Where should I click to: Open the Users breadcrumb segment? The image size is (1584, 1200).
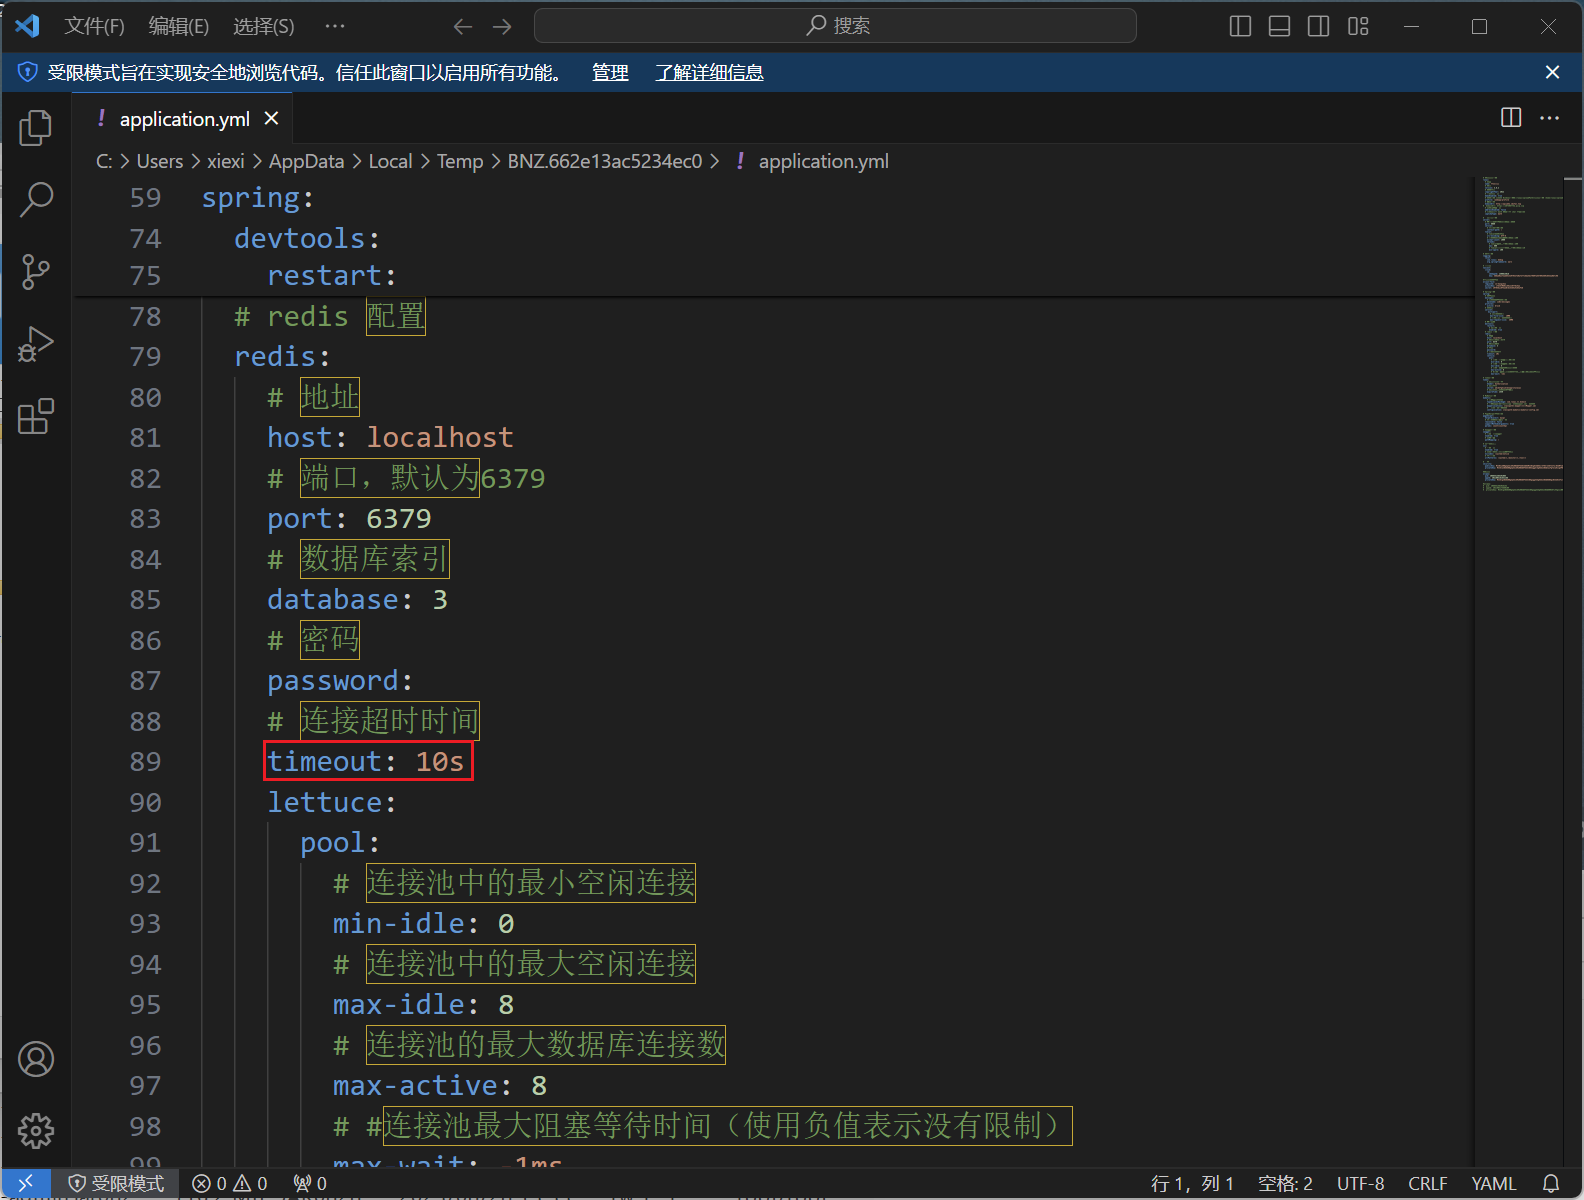(x=160, y=161)
